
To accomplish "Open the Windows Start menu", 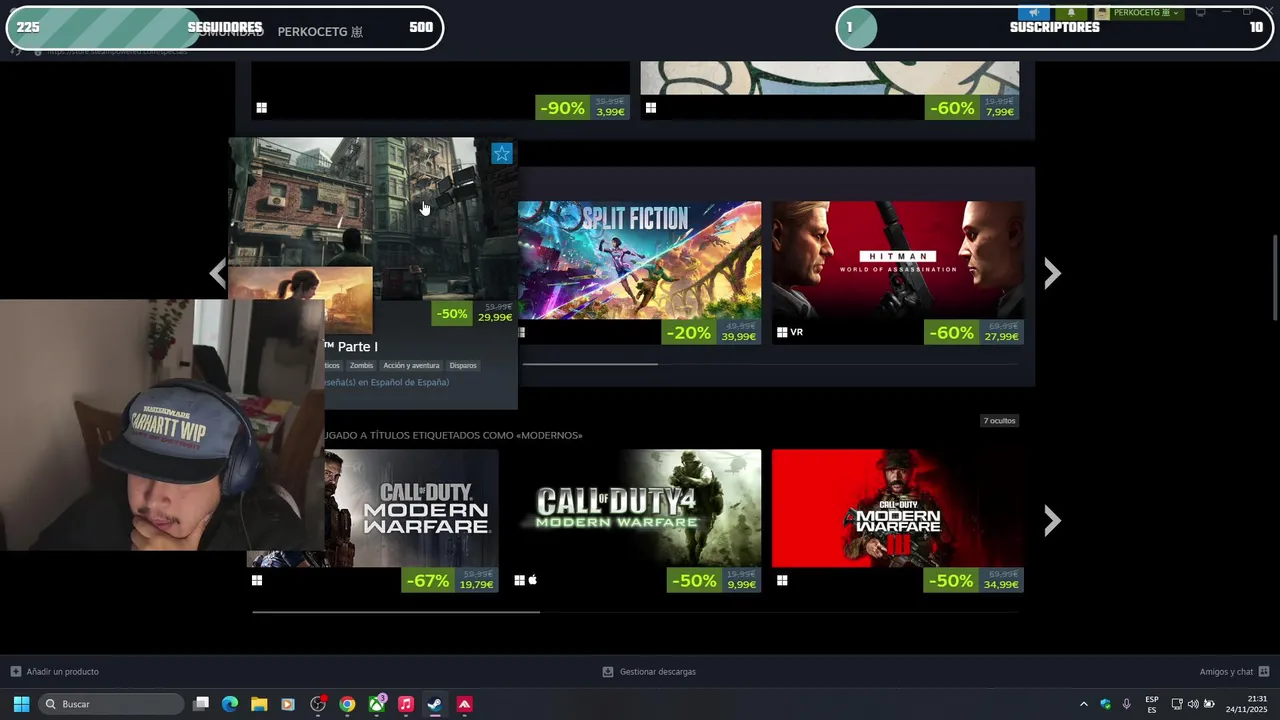I will click(21, 704).
